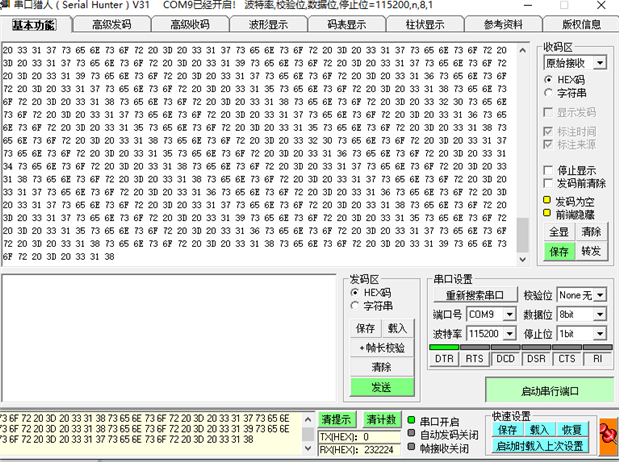
Task: Open the 停止位 1bit dropdown
Action: [x=600, y=334]
